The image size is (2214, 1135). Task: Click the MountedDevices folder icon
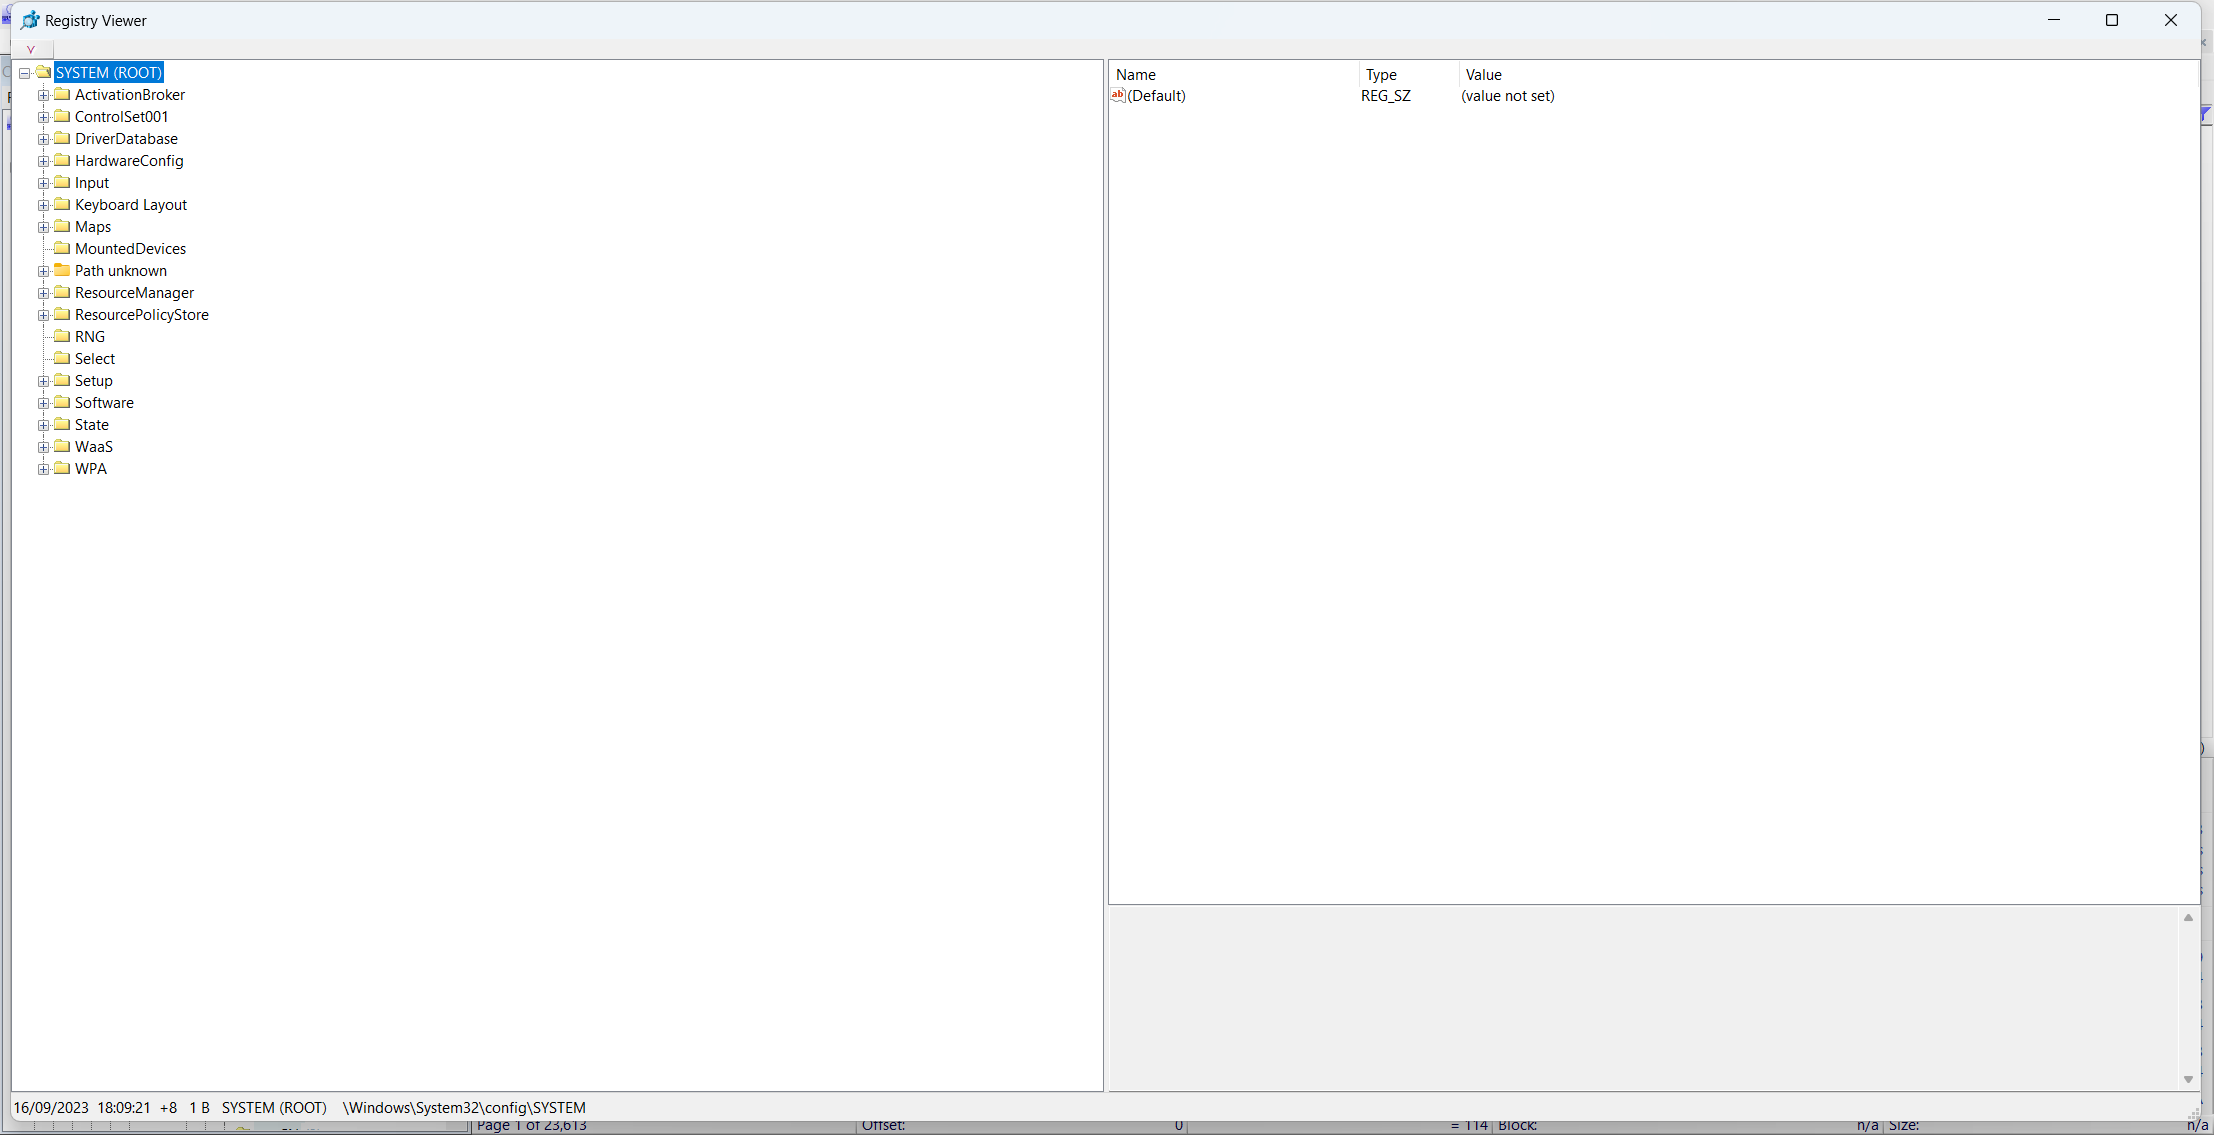point(62,248)
